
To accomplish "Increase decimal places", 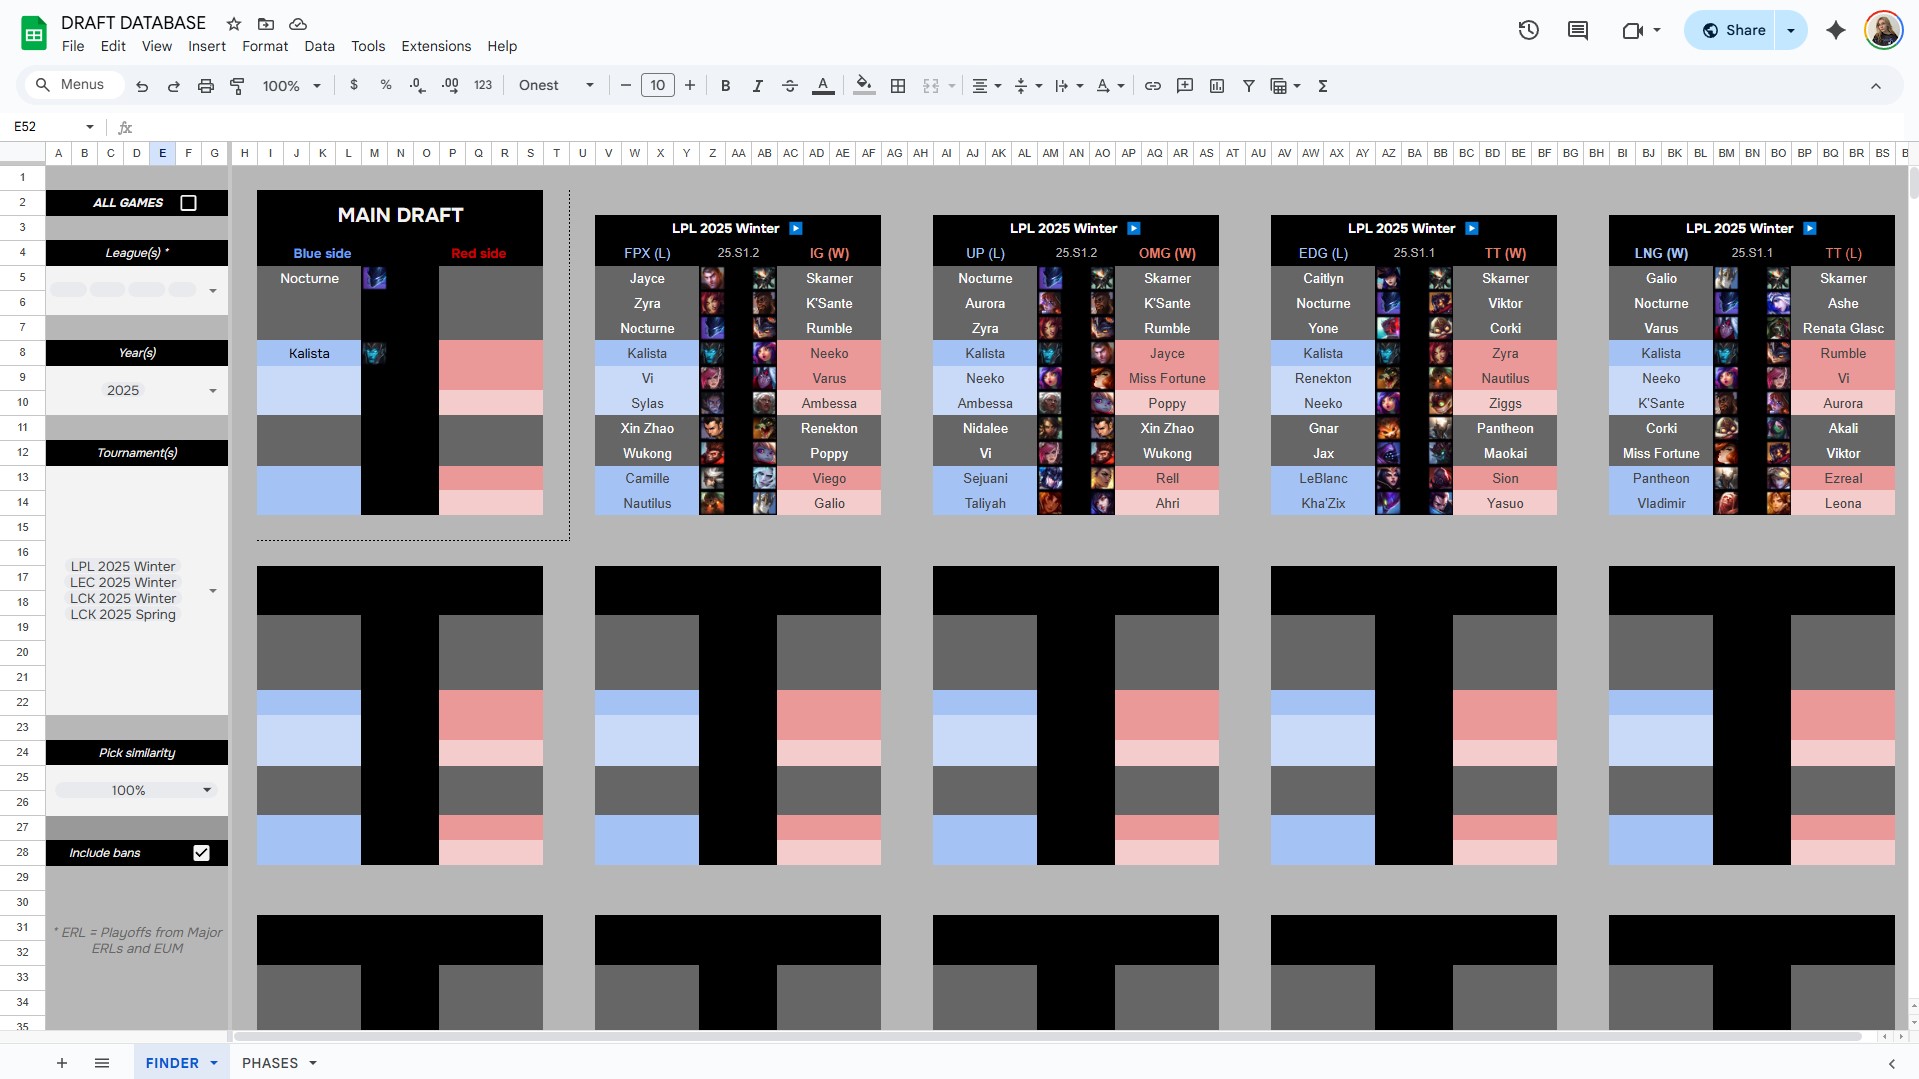I will [450, 86].
